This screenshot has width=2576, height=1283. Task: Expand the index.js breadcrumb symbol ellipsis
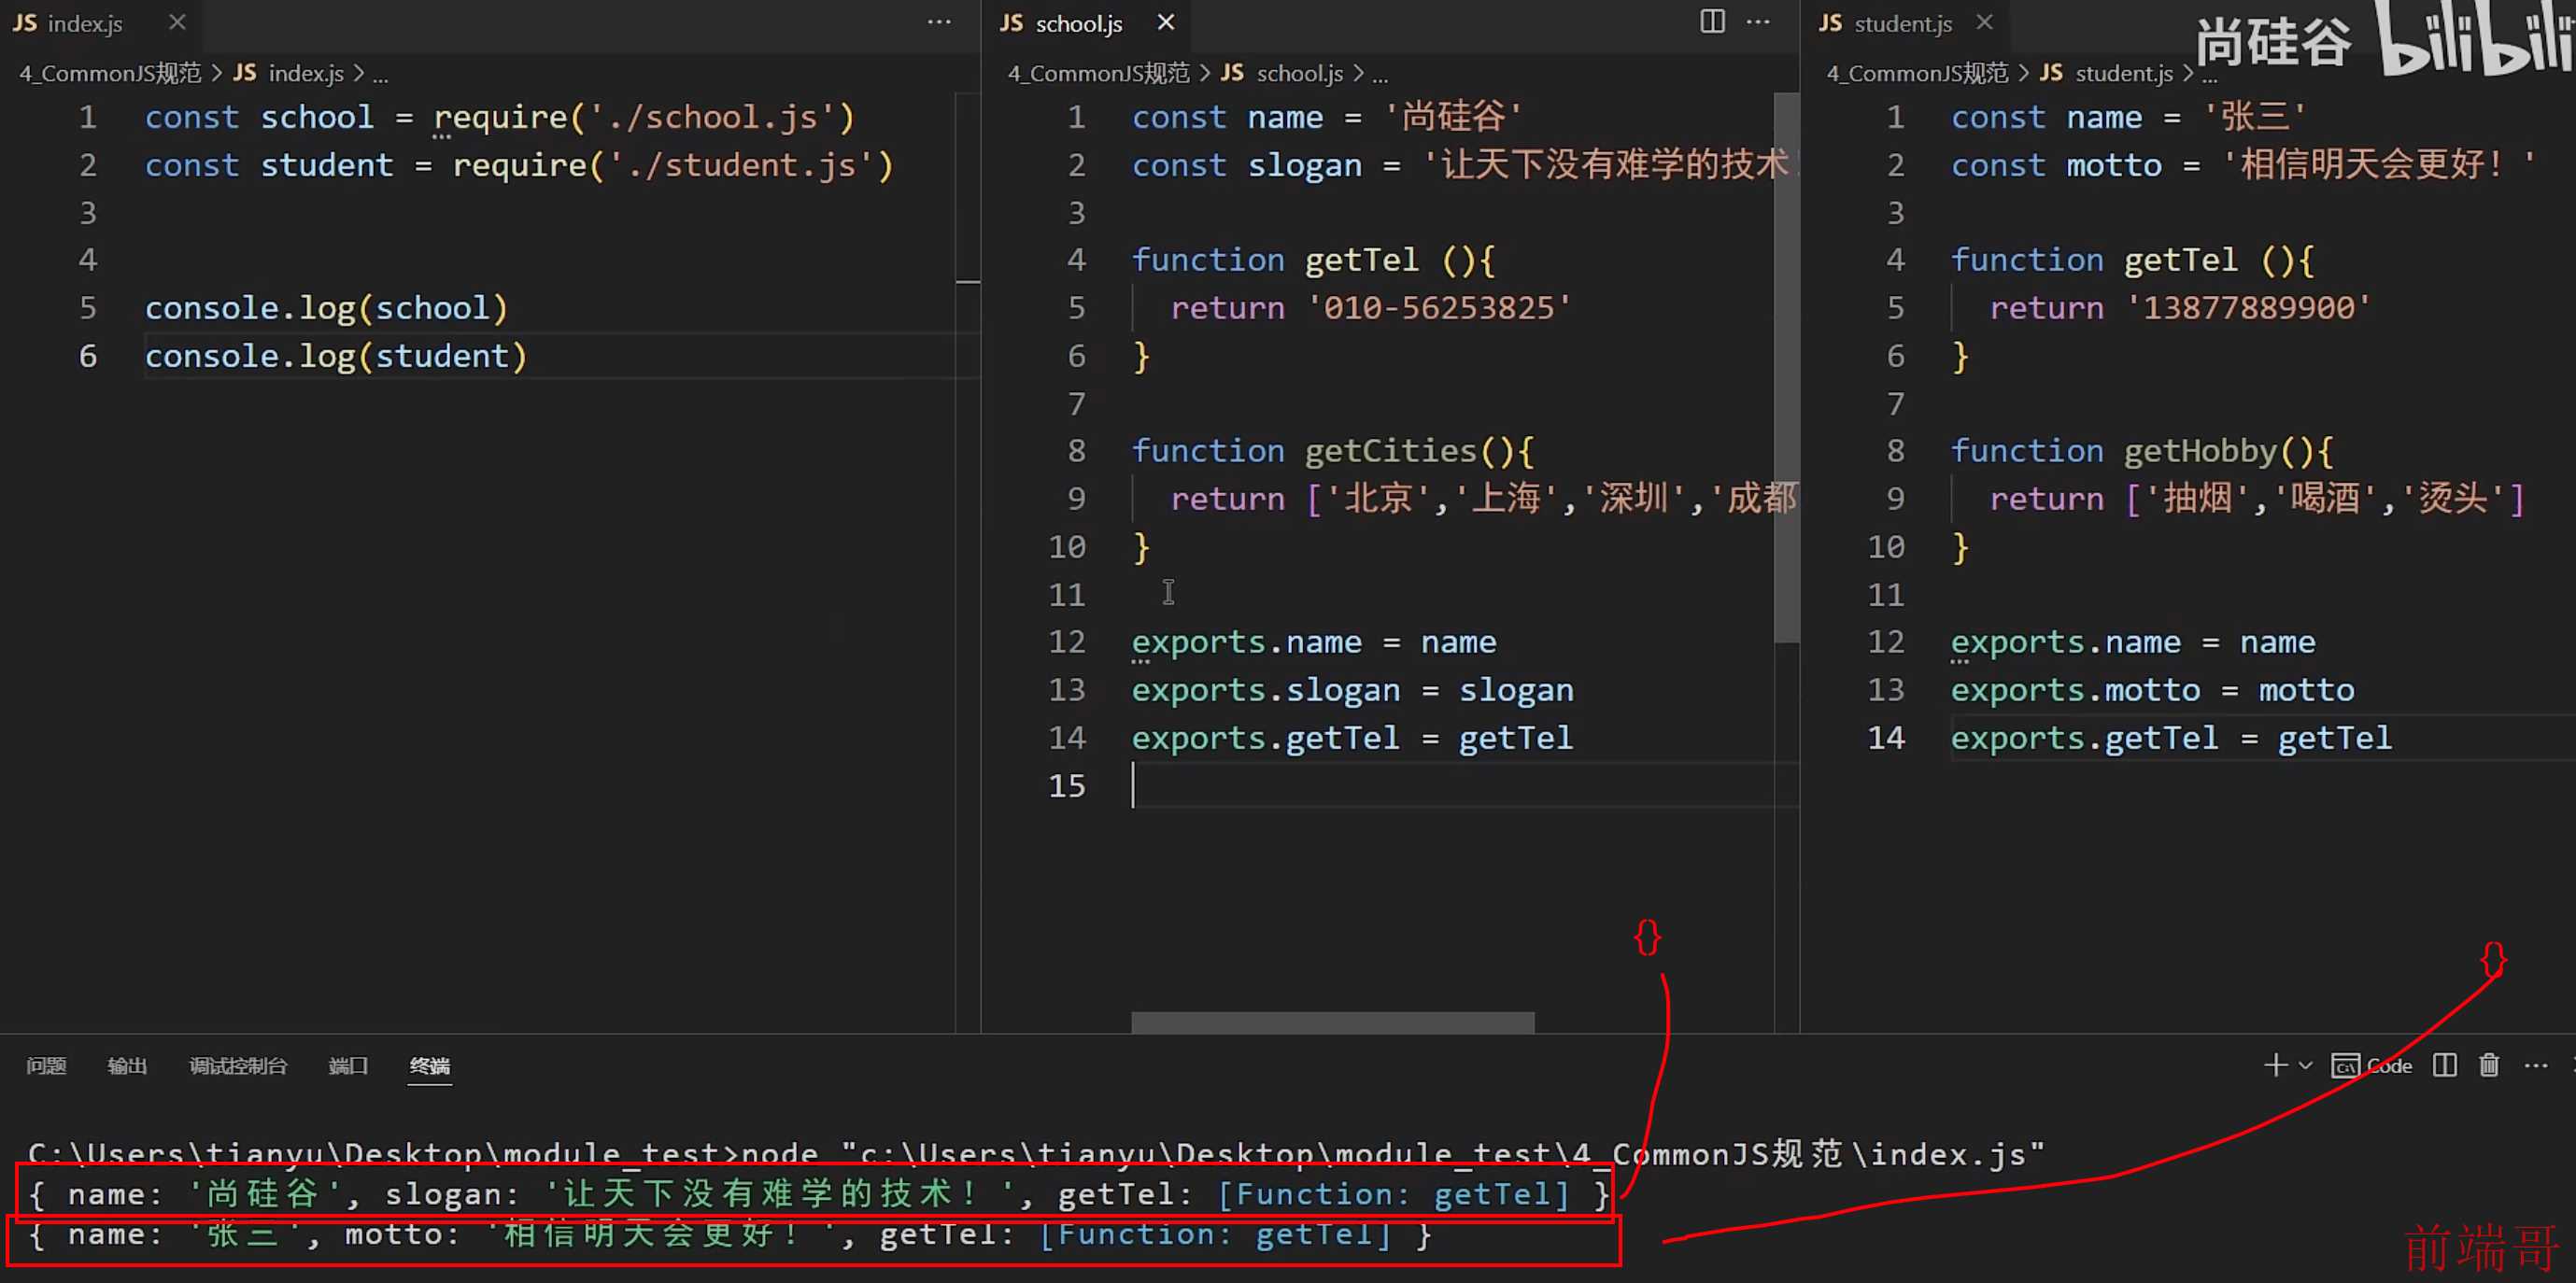click(x=380, y=75)
